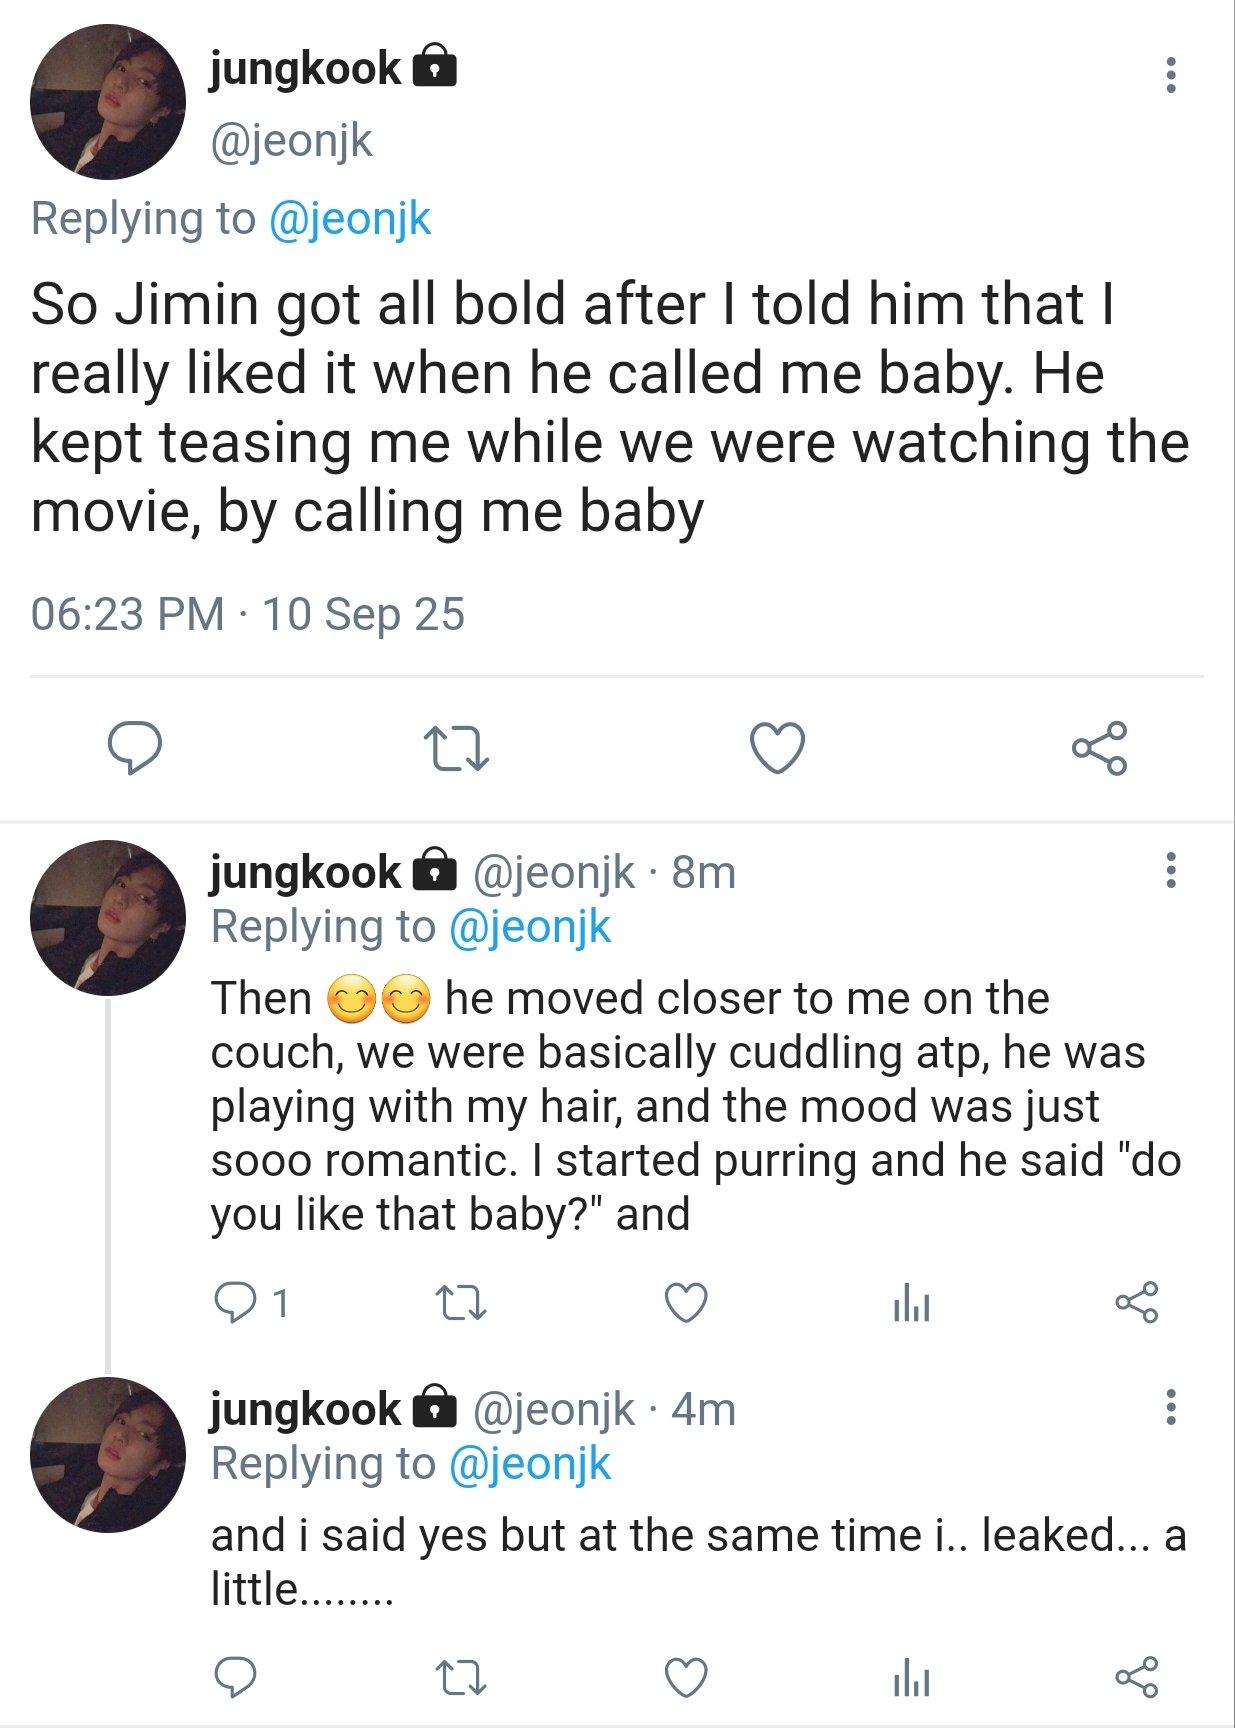Share the 8m reply tweet

[x=1136, y=1303]
